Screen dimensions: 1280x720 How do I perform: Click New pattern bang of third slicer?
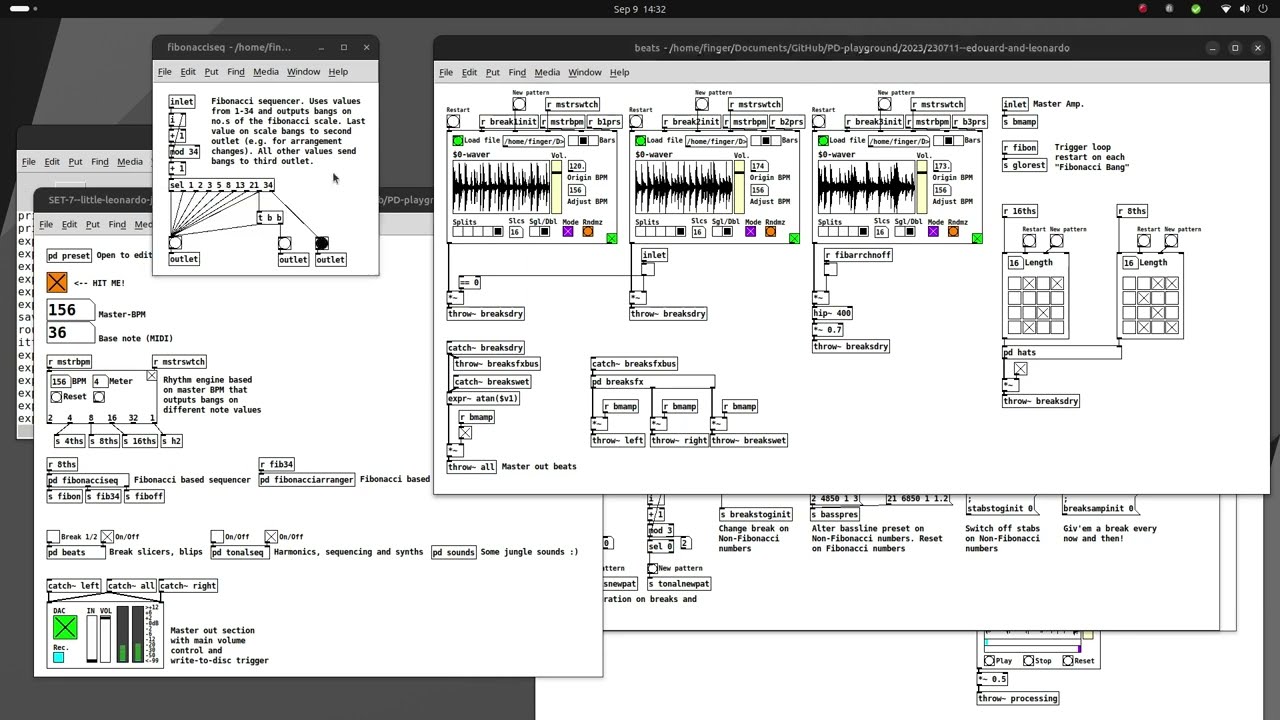(x=884, y=104)
